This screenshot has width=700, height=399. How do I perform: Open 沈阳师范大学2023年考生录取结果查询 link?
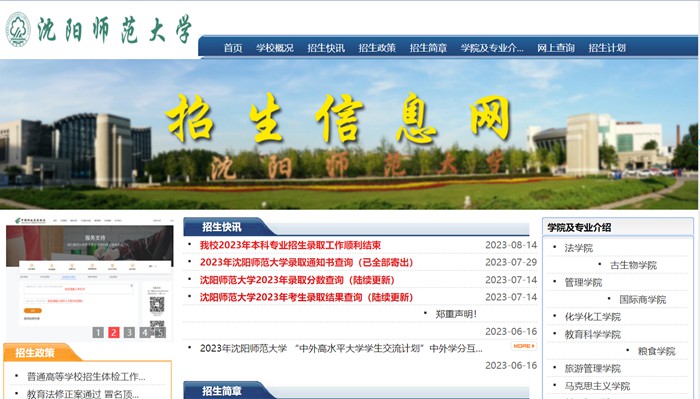pyautogui.click(x=306, y=297)
